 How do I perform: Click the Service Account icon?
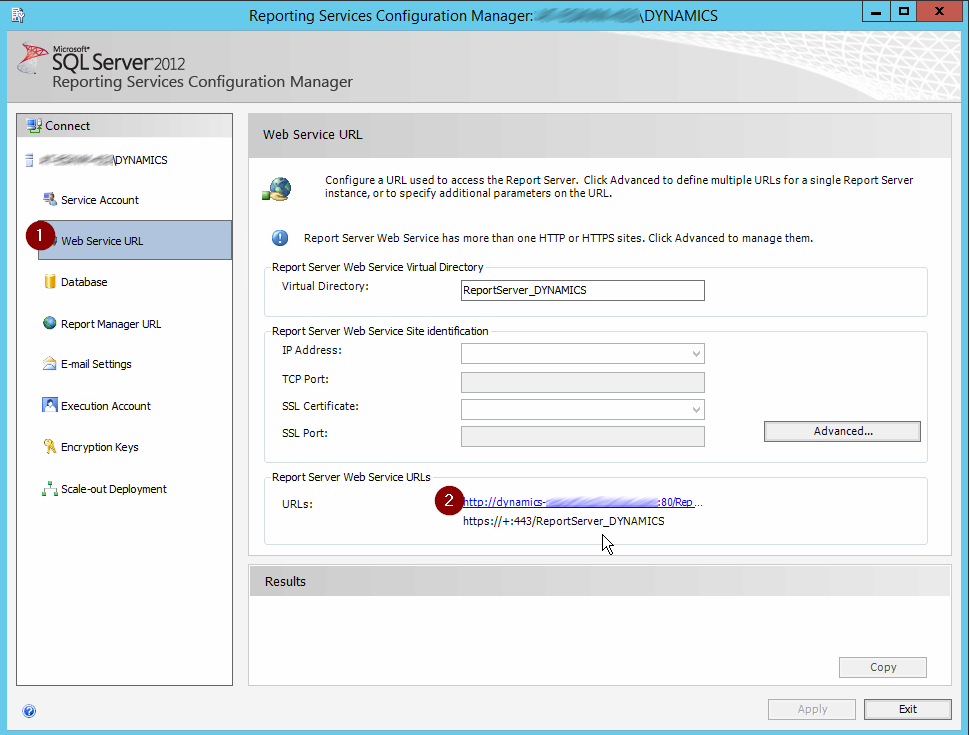pos(49,199)
